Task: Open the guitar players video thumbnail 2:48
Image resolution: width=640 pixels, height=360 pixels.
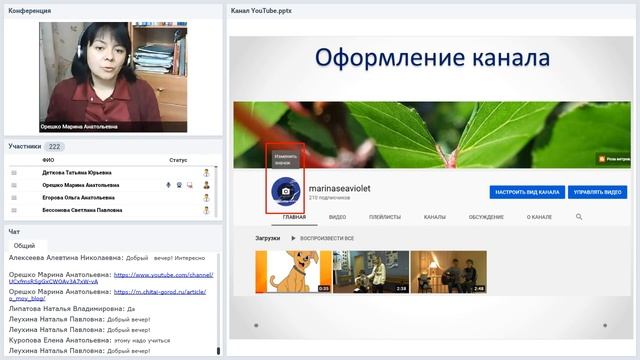Action: (449, 272)
